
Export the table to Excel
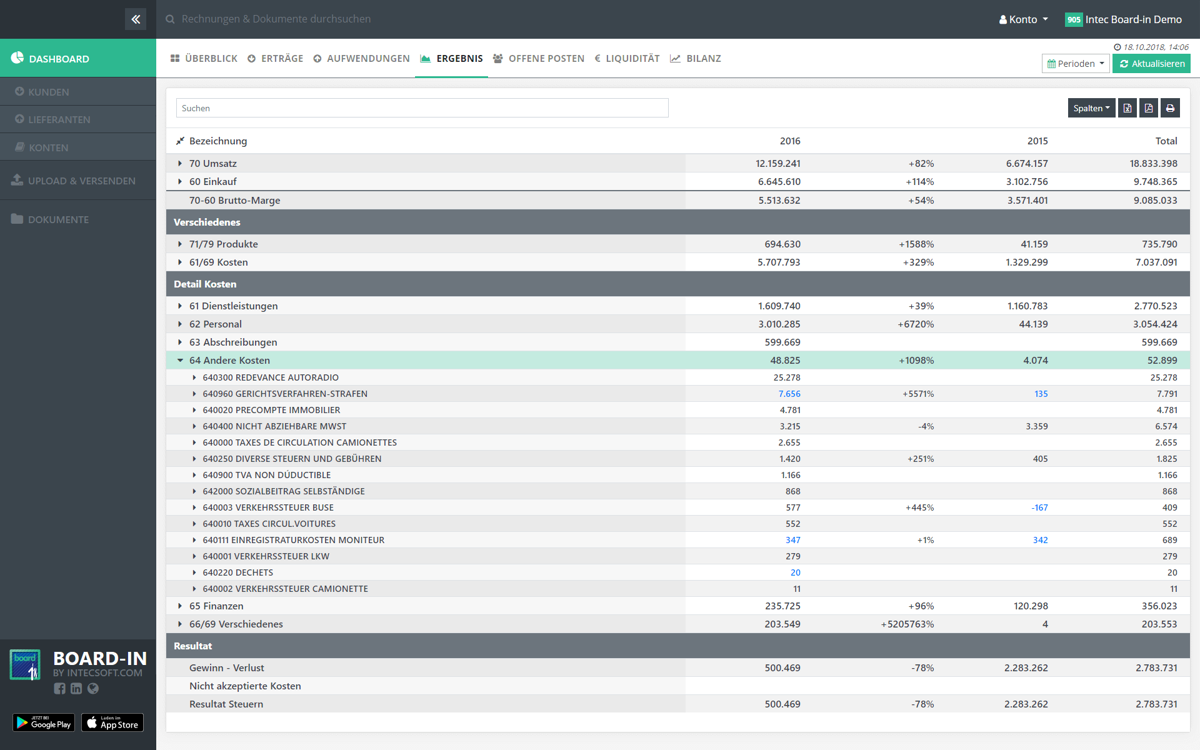point(1127,108)
